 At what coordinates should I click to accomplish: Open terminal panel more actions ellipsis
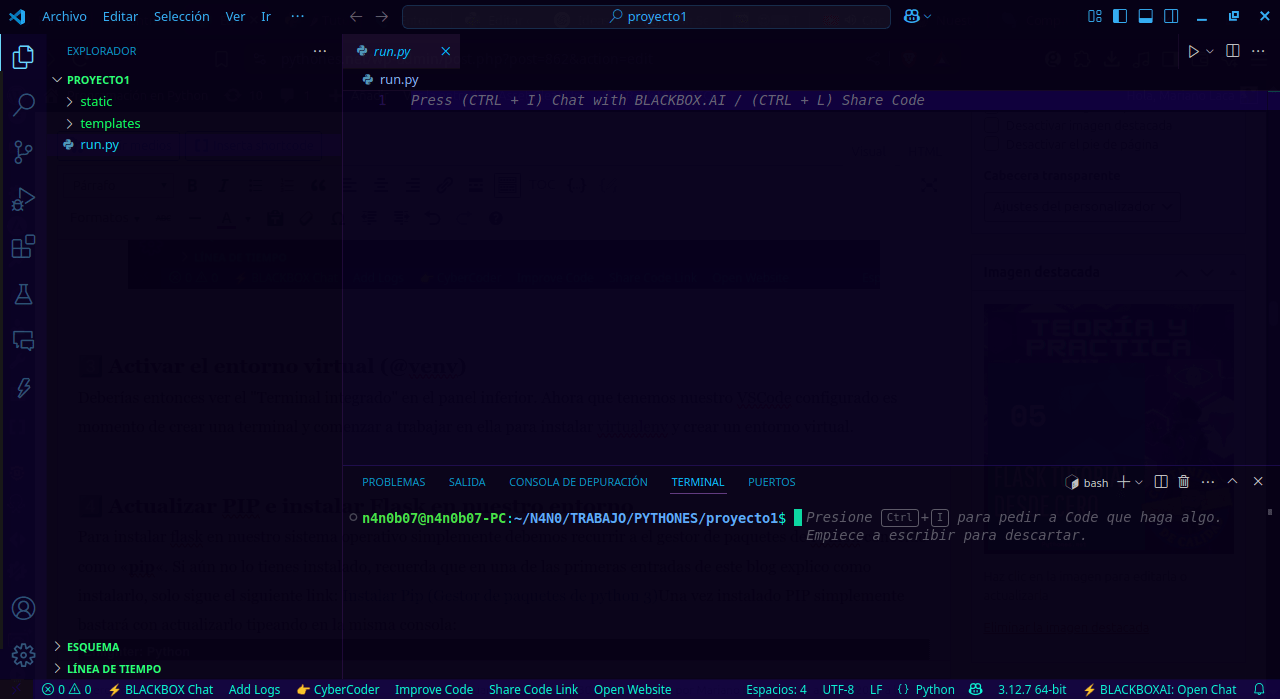click(x=1207, y=482)
